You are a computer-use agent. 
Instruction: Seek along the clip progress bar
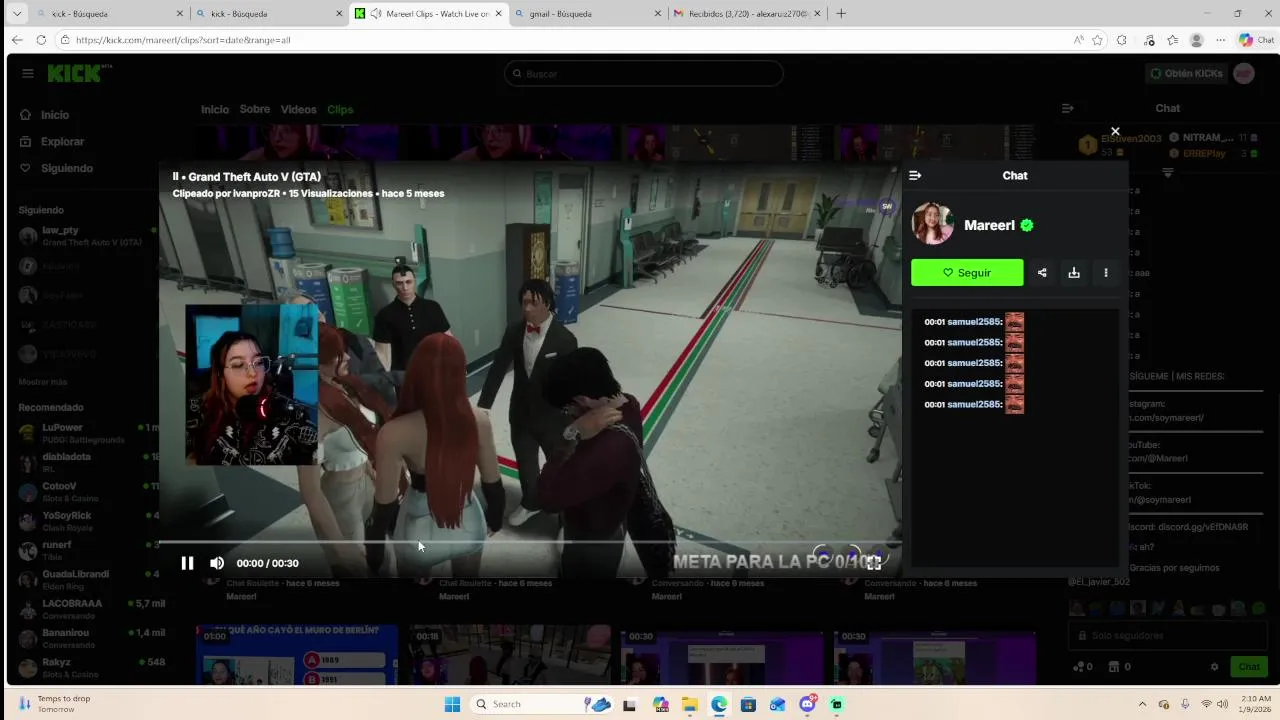pyautogui.click(x=530, y=543)
